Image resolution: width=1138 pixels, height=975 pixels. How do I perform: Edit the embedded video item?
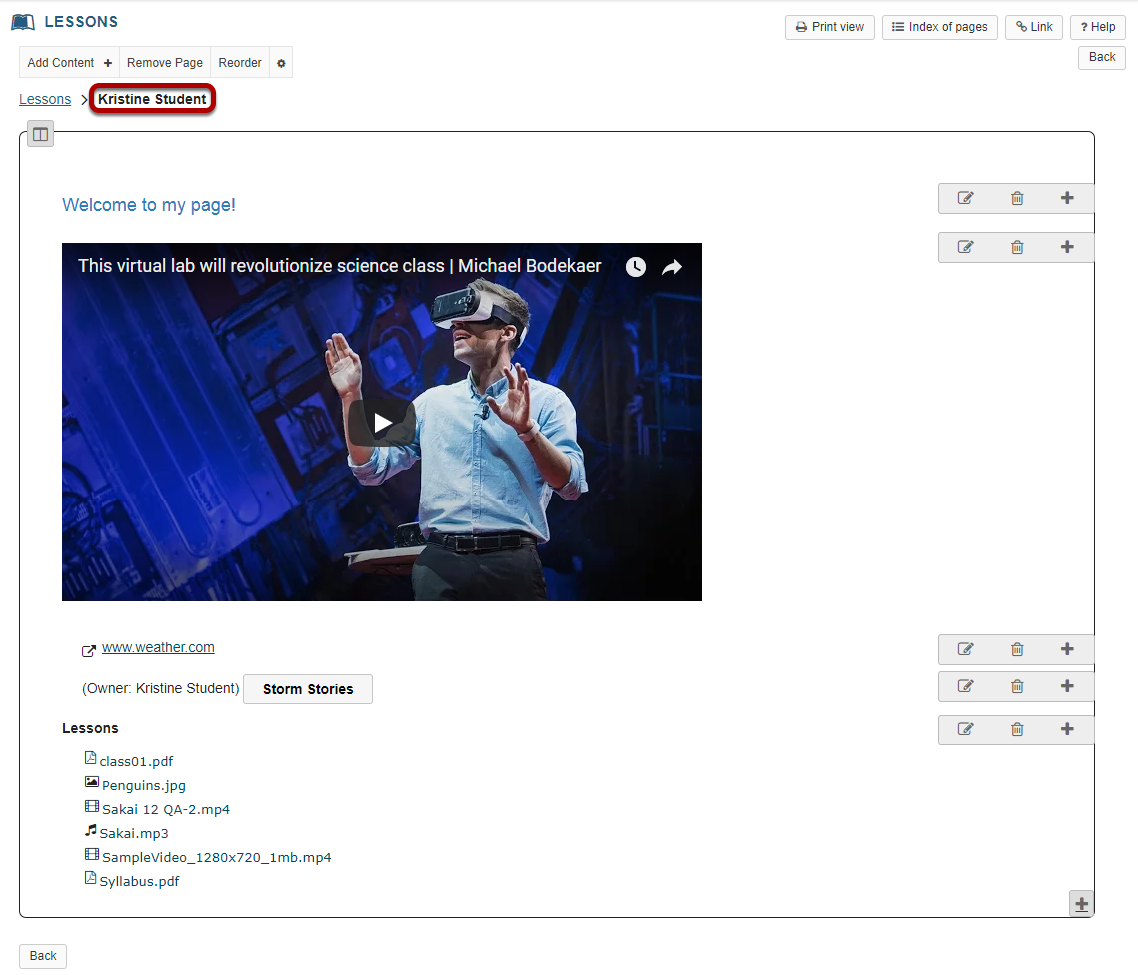click(x=965, y=247)
